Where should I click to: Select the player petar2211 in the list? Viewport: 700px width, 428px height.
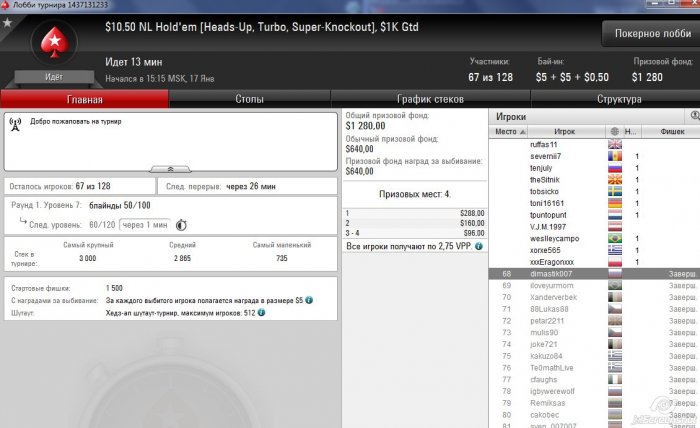coord(594,320)
